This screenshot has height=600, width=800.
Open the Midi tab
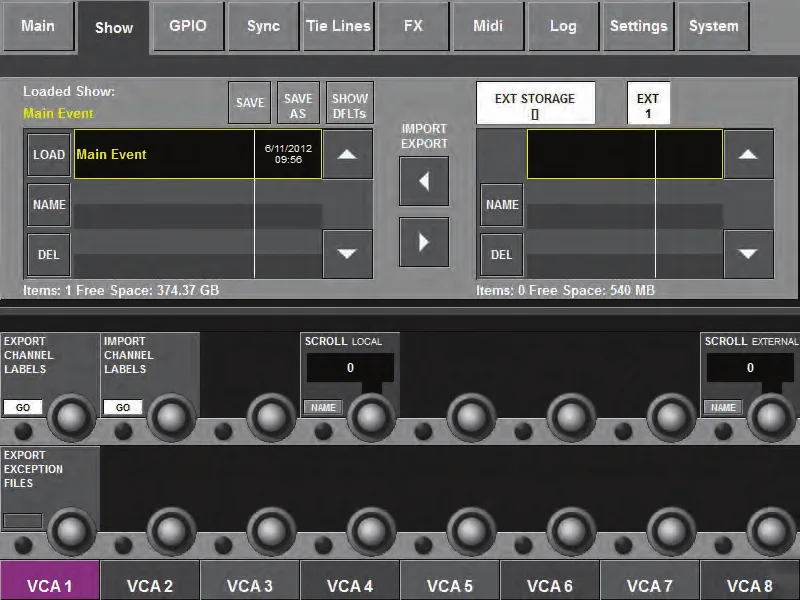[x=488, y=26]
